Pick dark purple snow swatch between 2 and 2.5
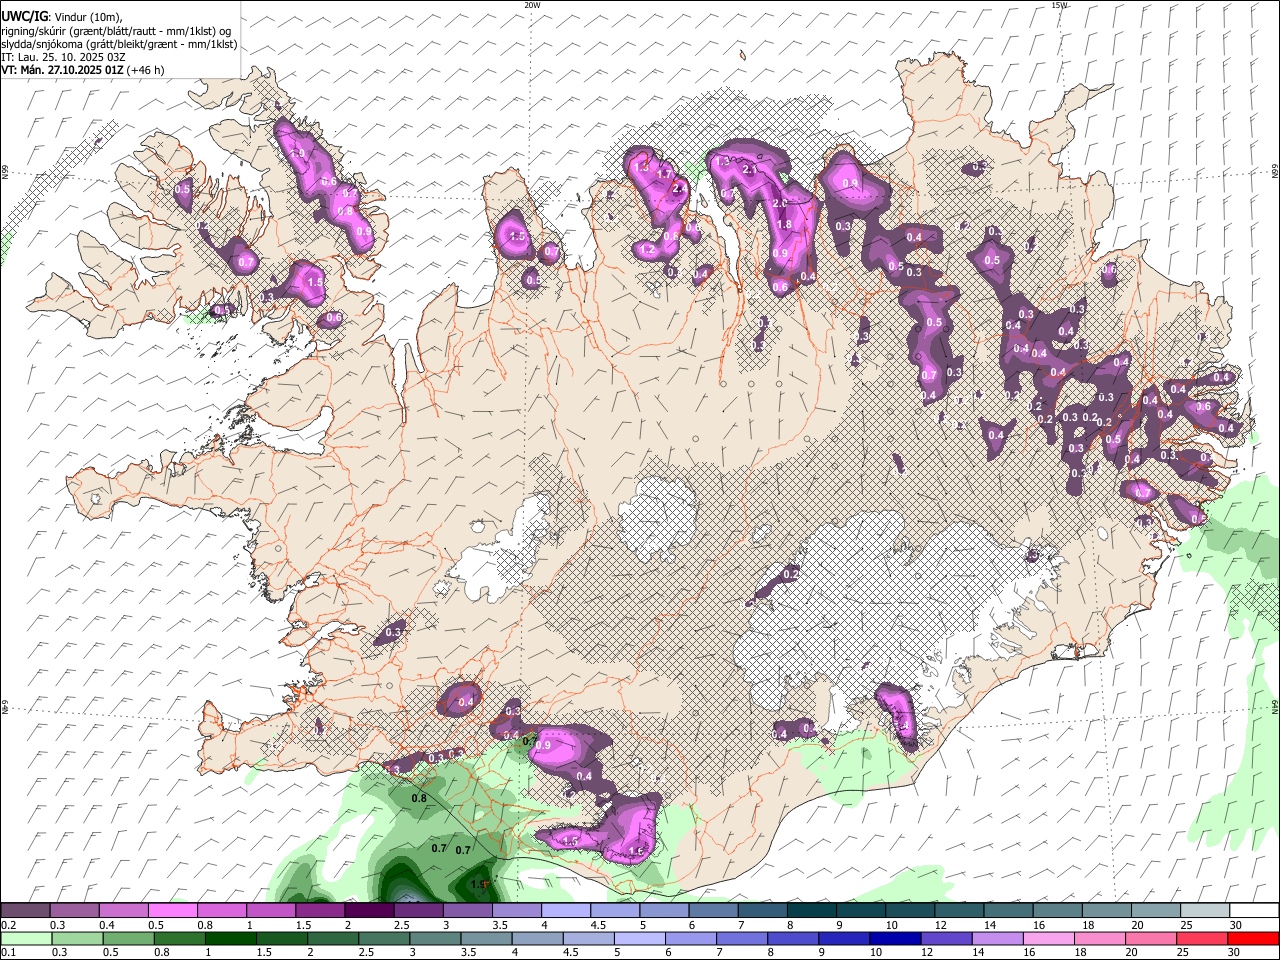The image size is (1280, 960). click(369, 911)
